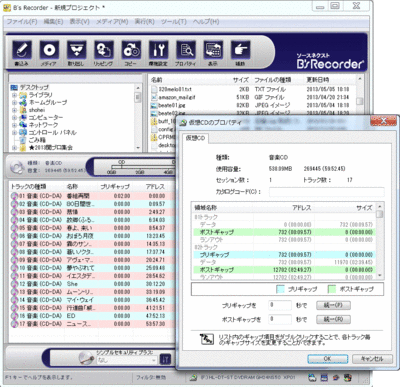Select track row 01 音楽 (CD-DA)
400x387 pixels.
92,196
